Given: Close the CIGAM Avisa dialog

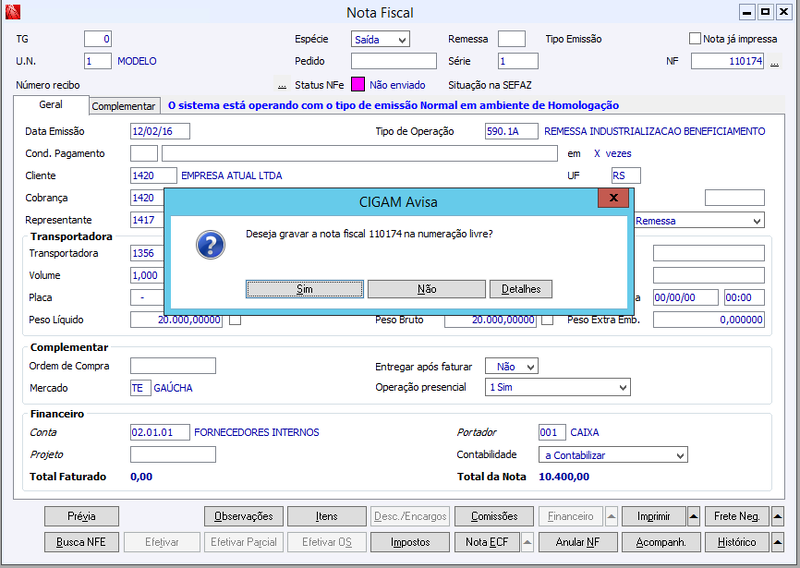Looking at the screenshot, I should pos(614,198).
